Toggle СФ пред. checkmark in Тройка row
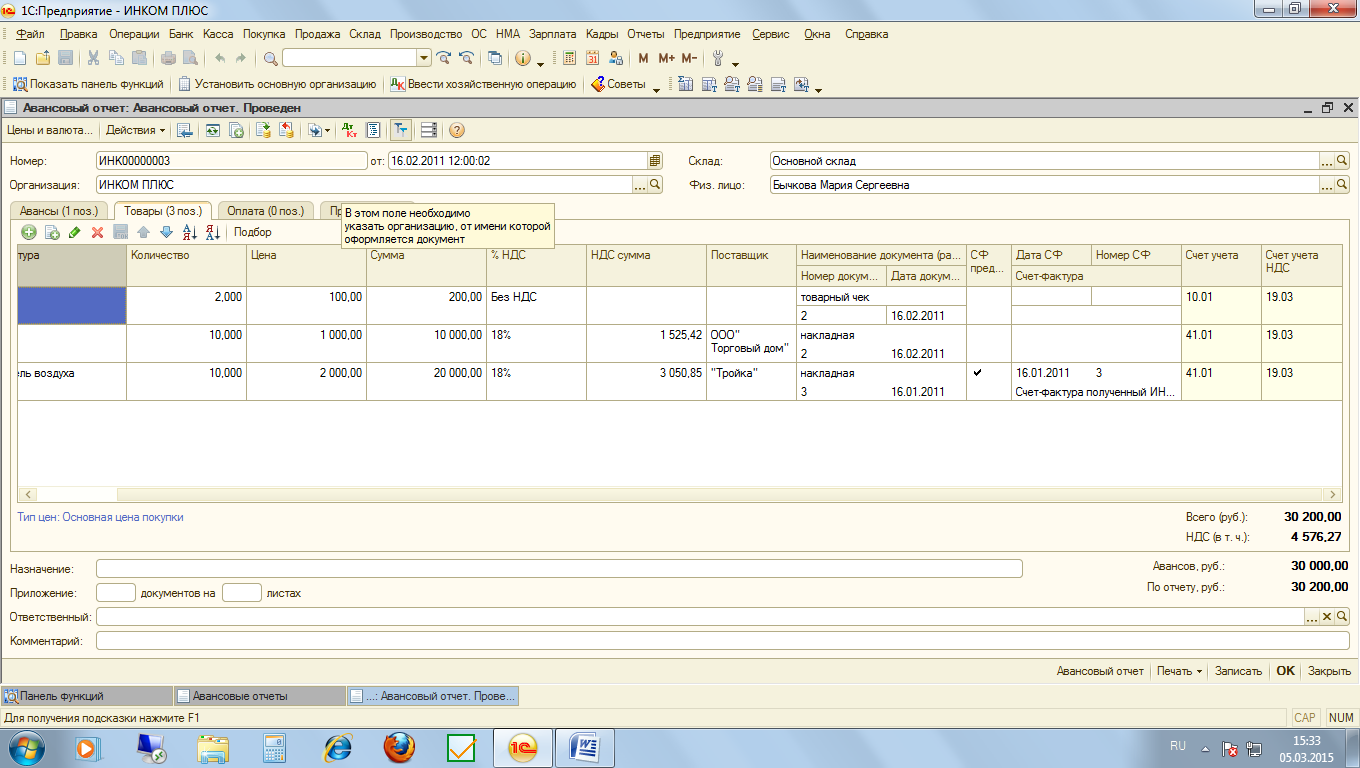 [978, 373]
